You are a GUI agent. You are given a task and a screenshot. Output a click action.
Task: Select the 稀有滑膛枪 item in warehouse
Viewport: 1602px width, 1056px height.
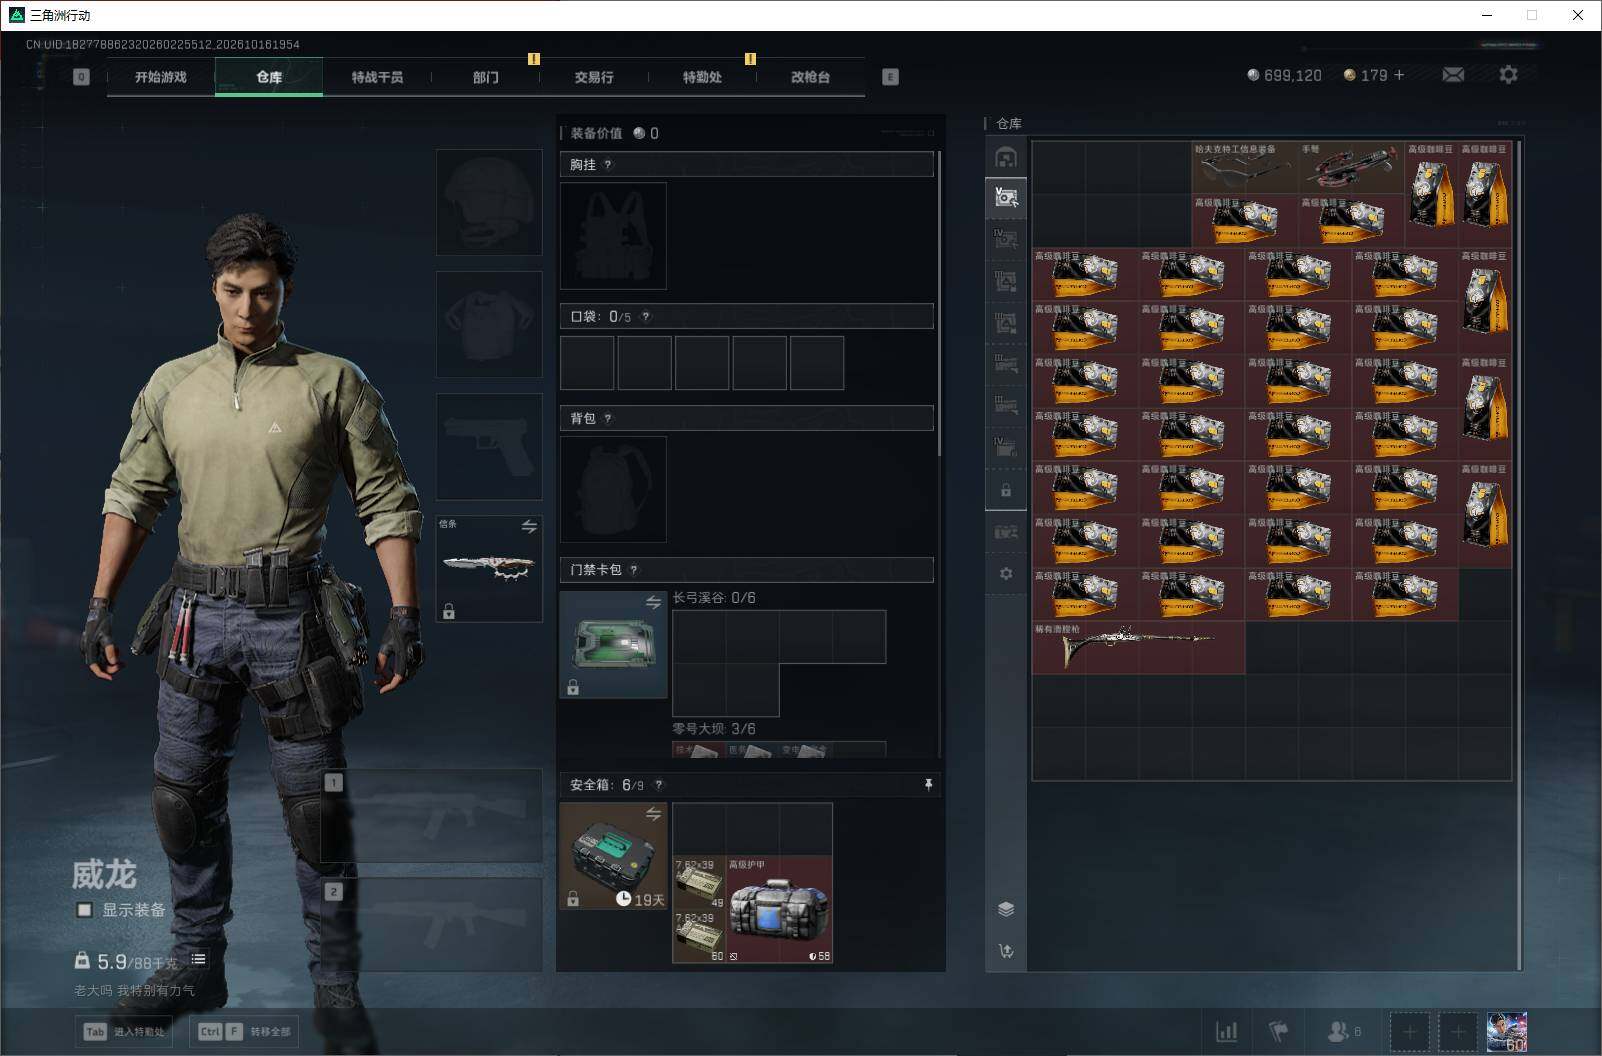[1138, 648]
